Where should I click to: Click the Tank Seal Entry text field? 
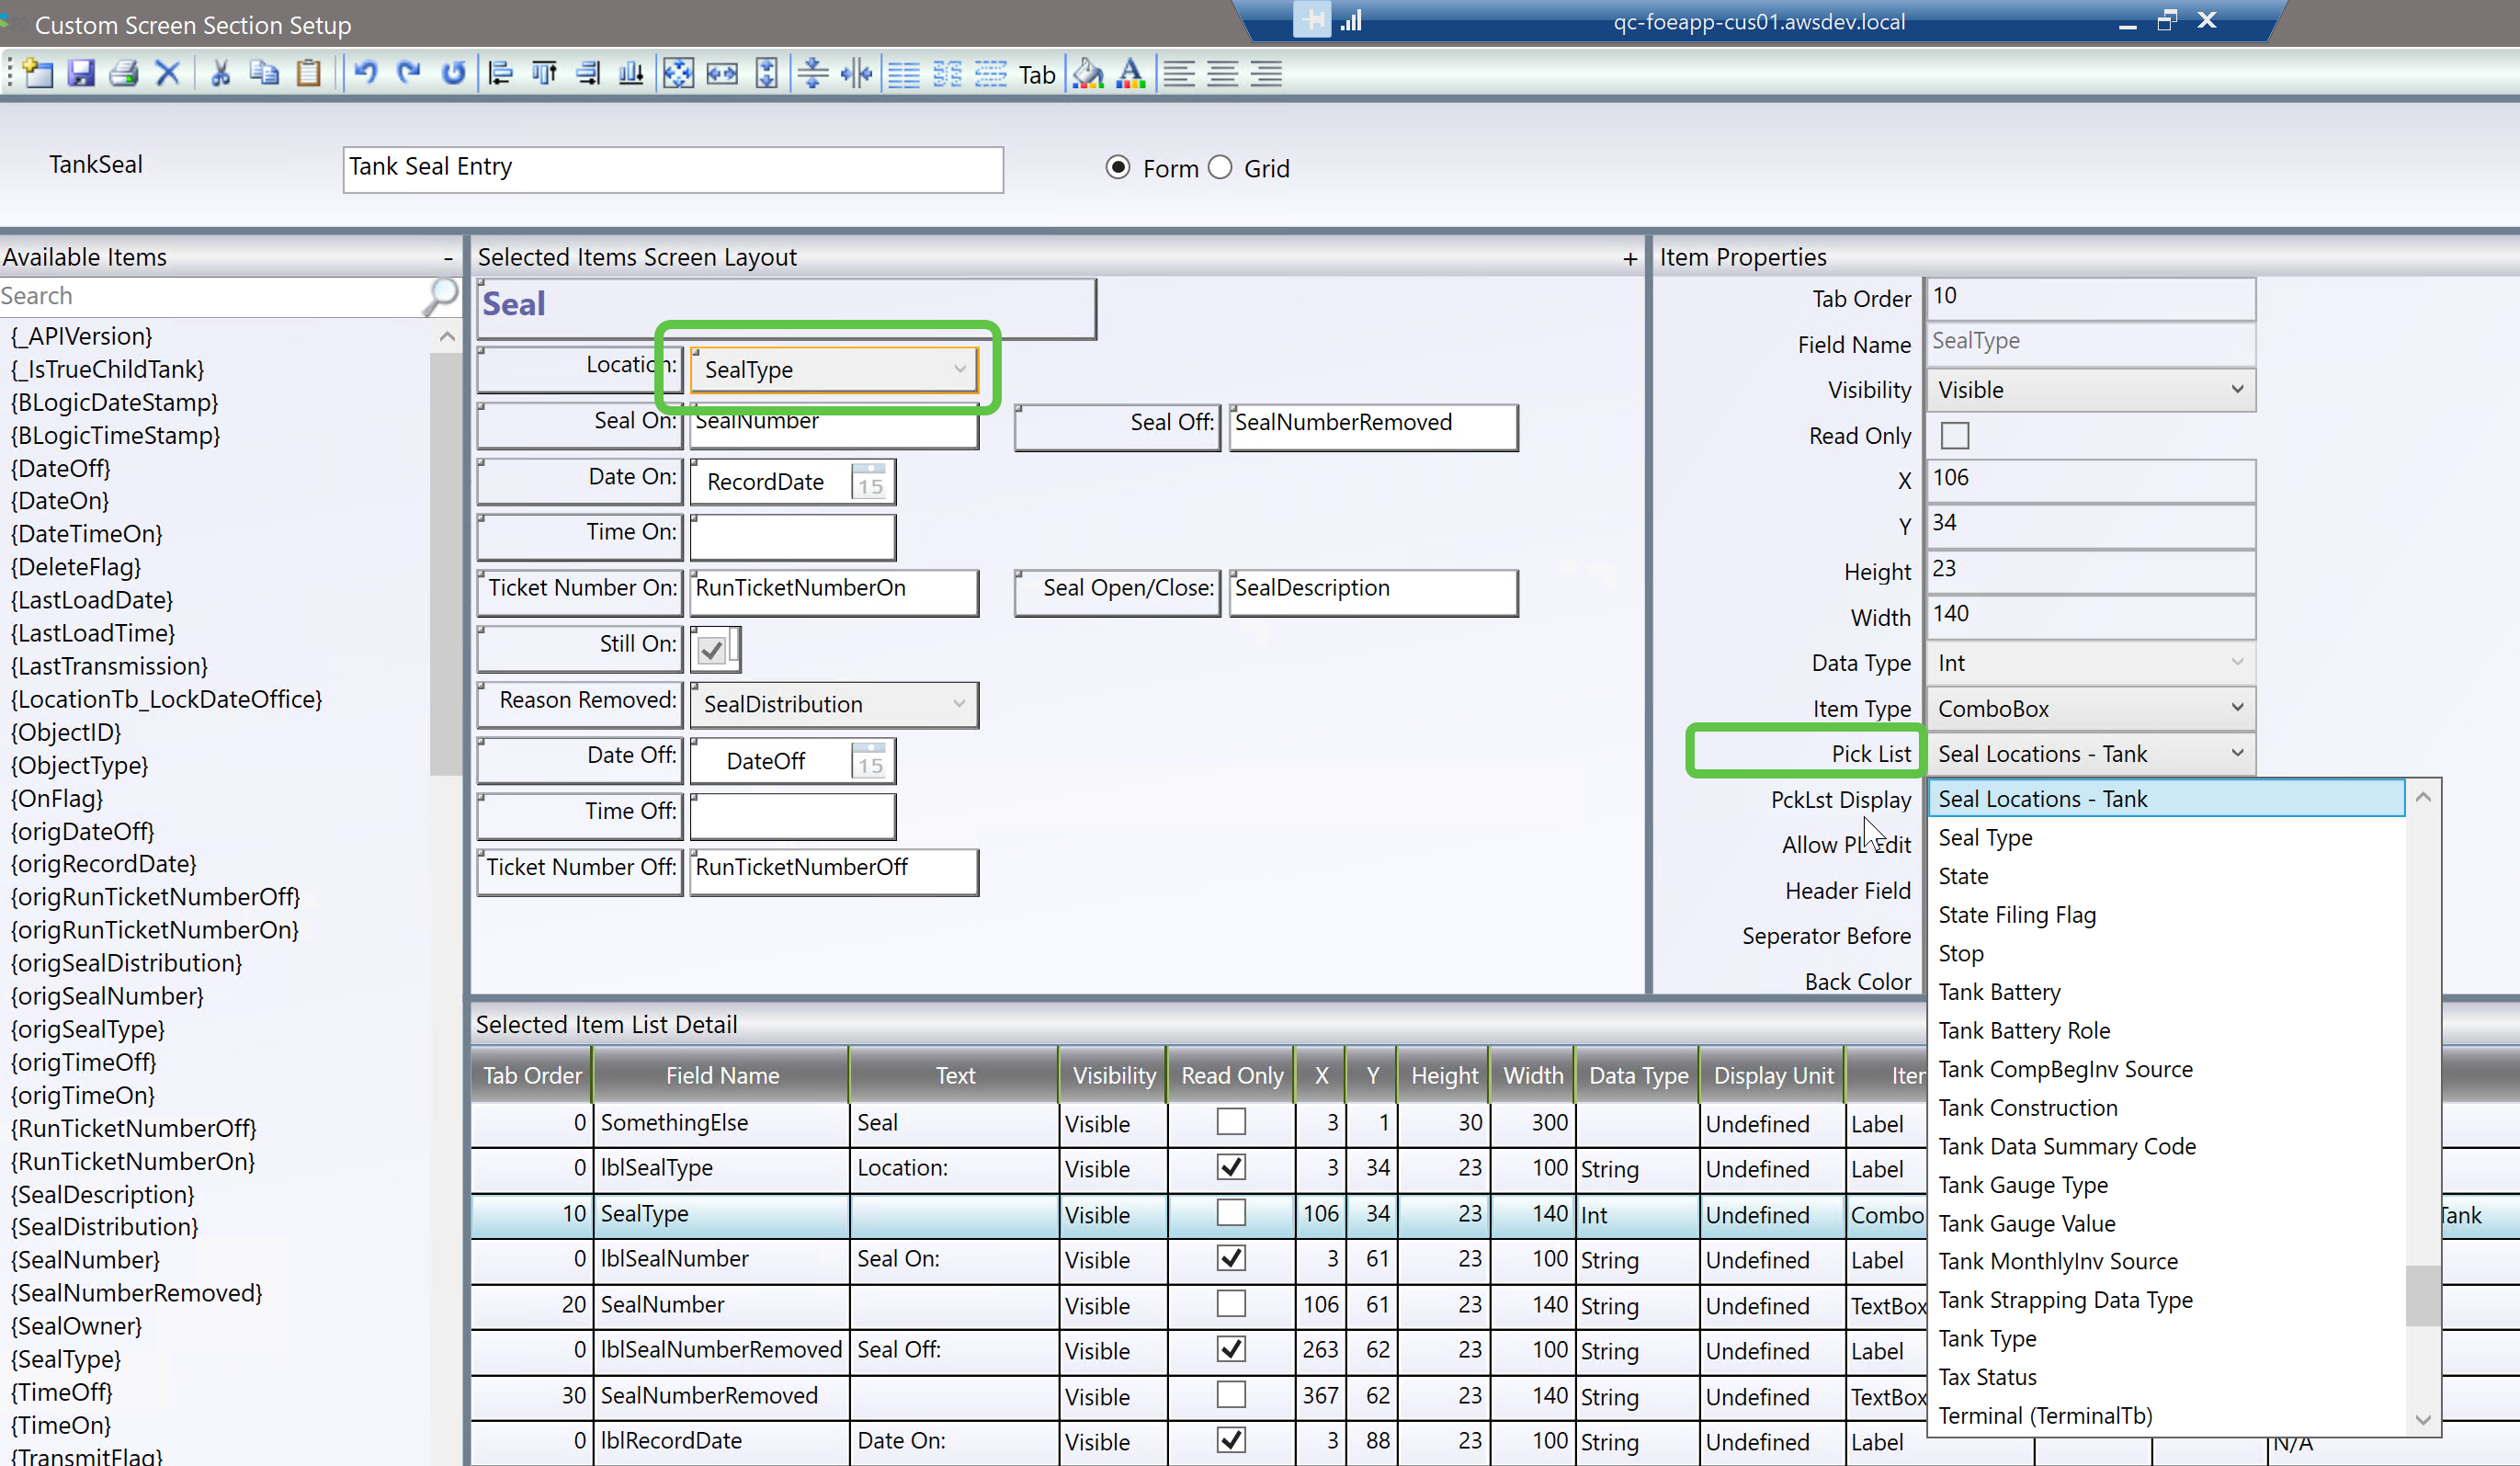[x=672, y=168]
